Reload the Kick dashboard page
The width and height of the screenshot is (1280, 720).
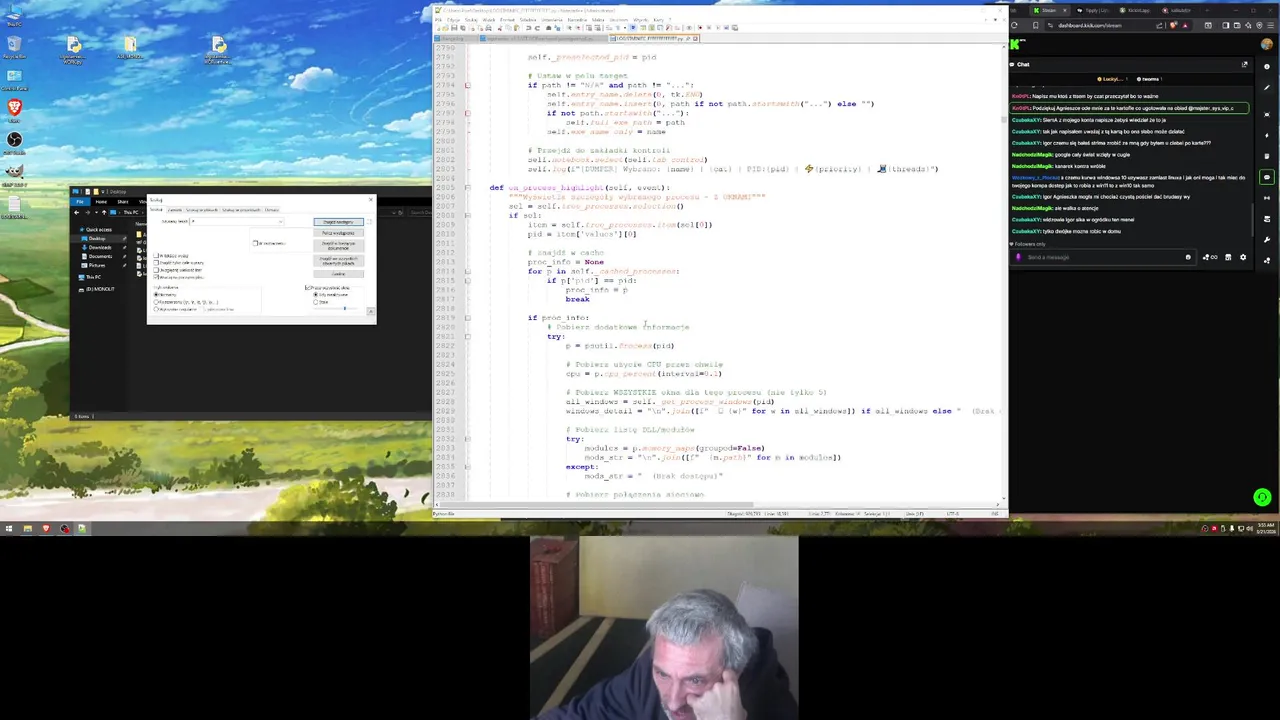point(1014,25)
